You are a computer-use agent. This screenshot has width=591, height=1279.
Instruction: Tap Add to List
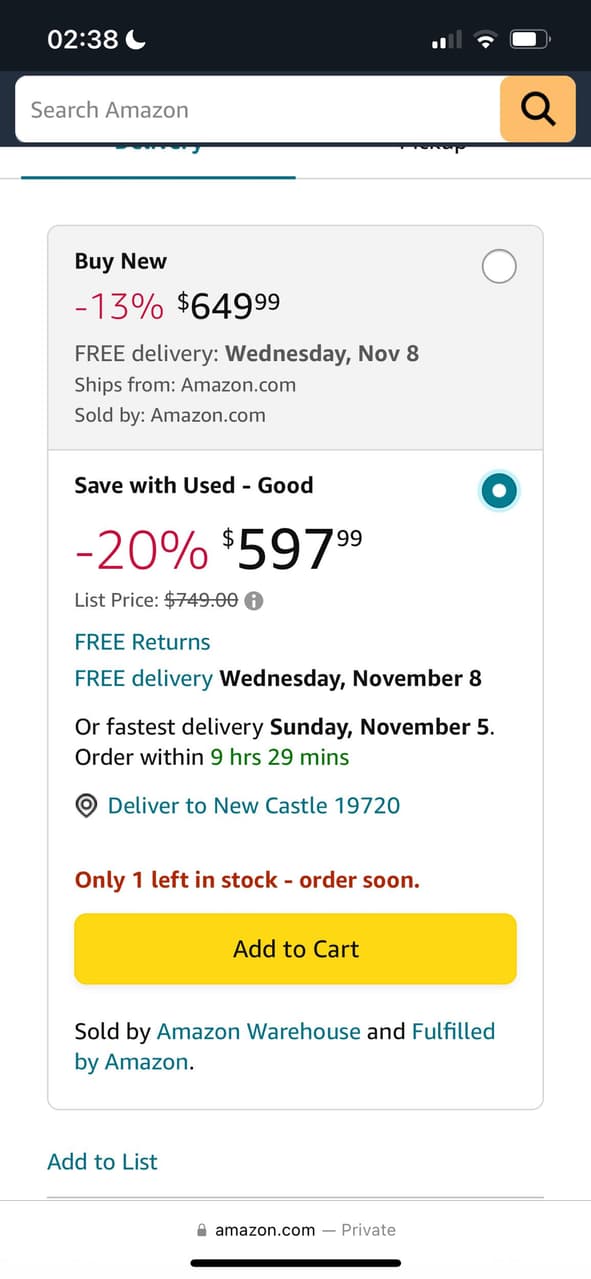(x=102, y=1161)
